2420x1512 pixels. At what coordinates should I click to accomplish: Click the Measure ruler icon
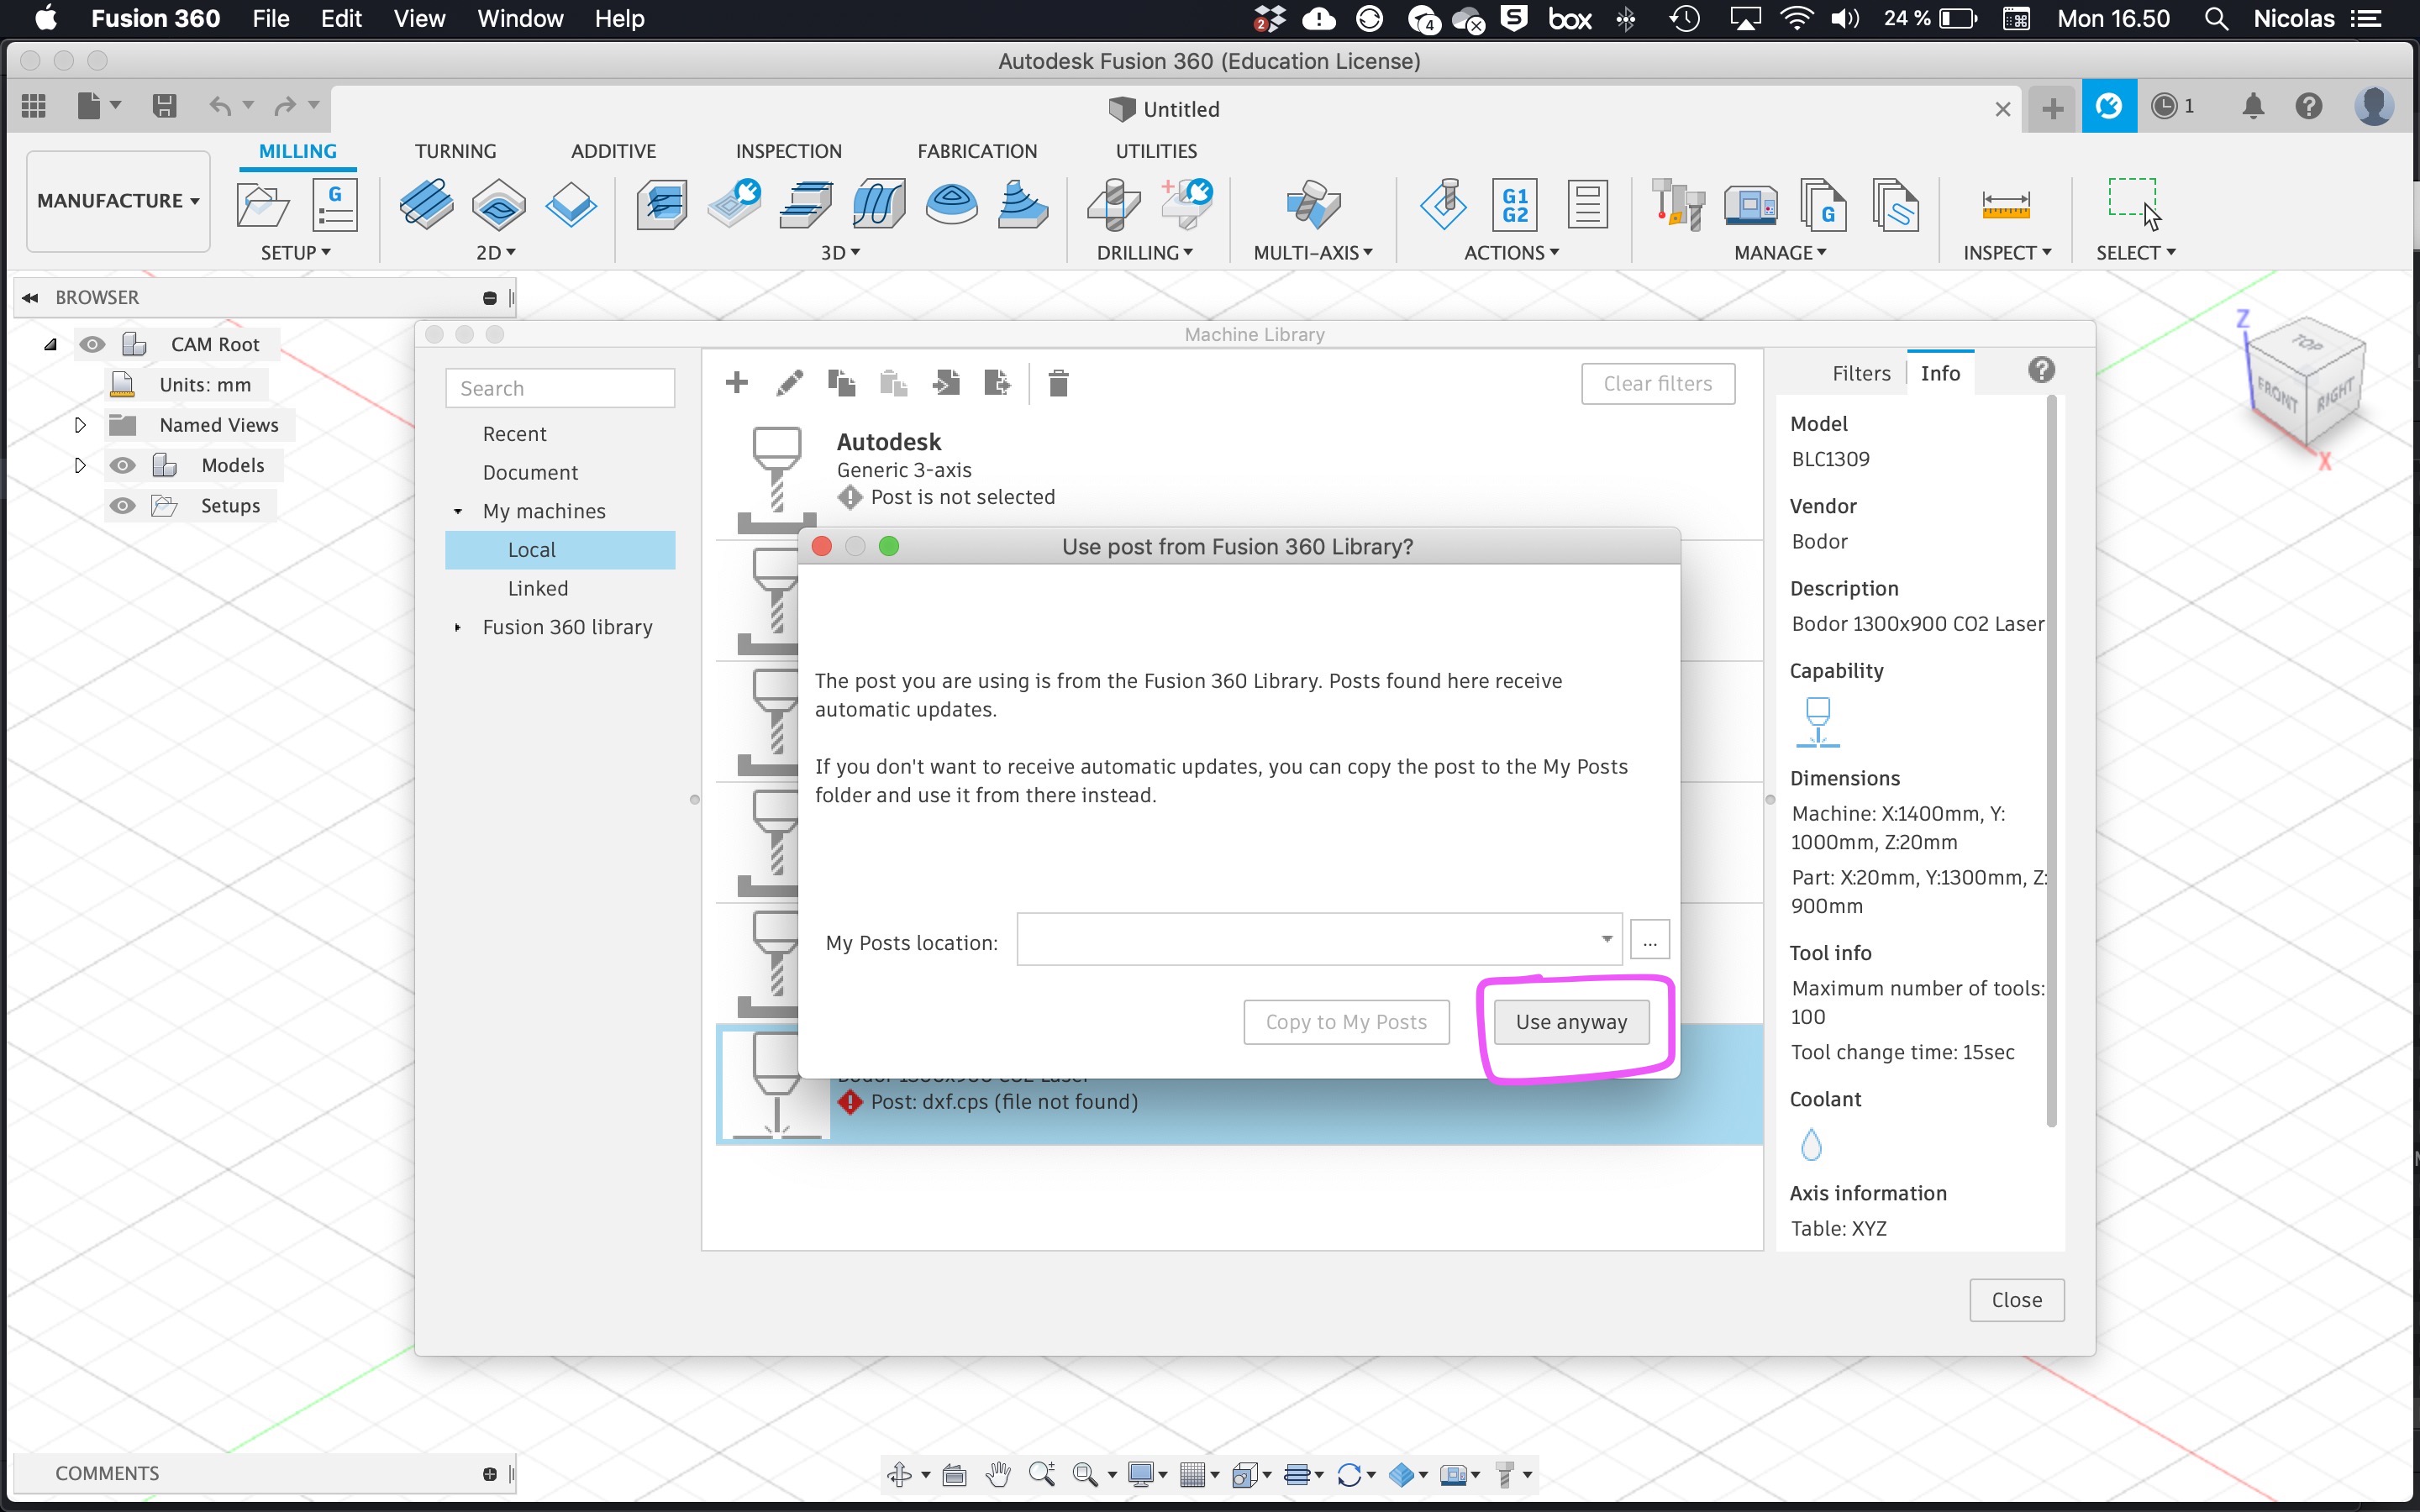coord(2006,205)
